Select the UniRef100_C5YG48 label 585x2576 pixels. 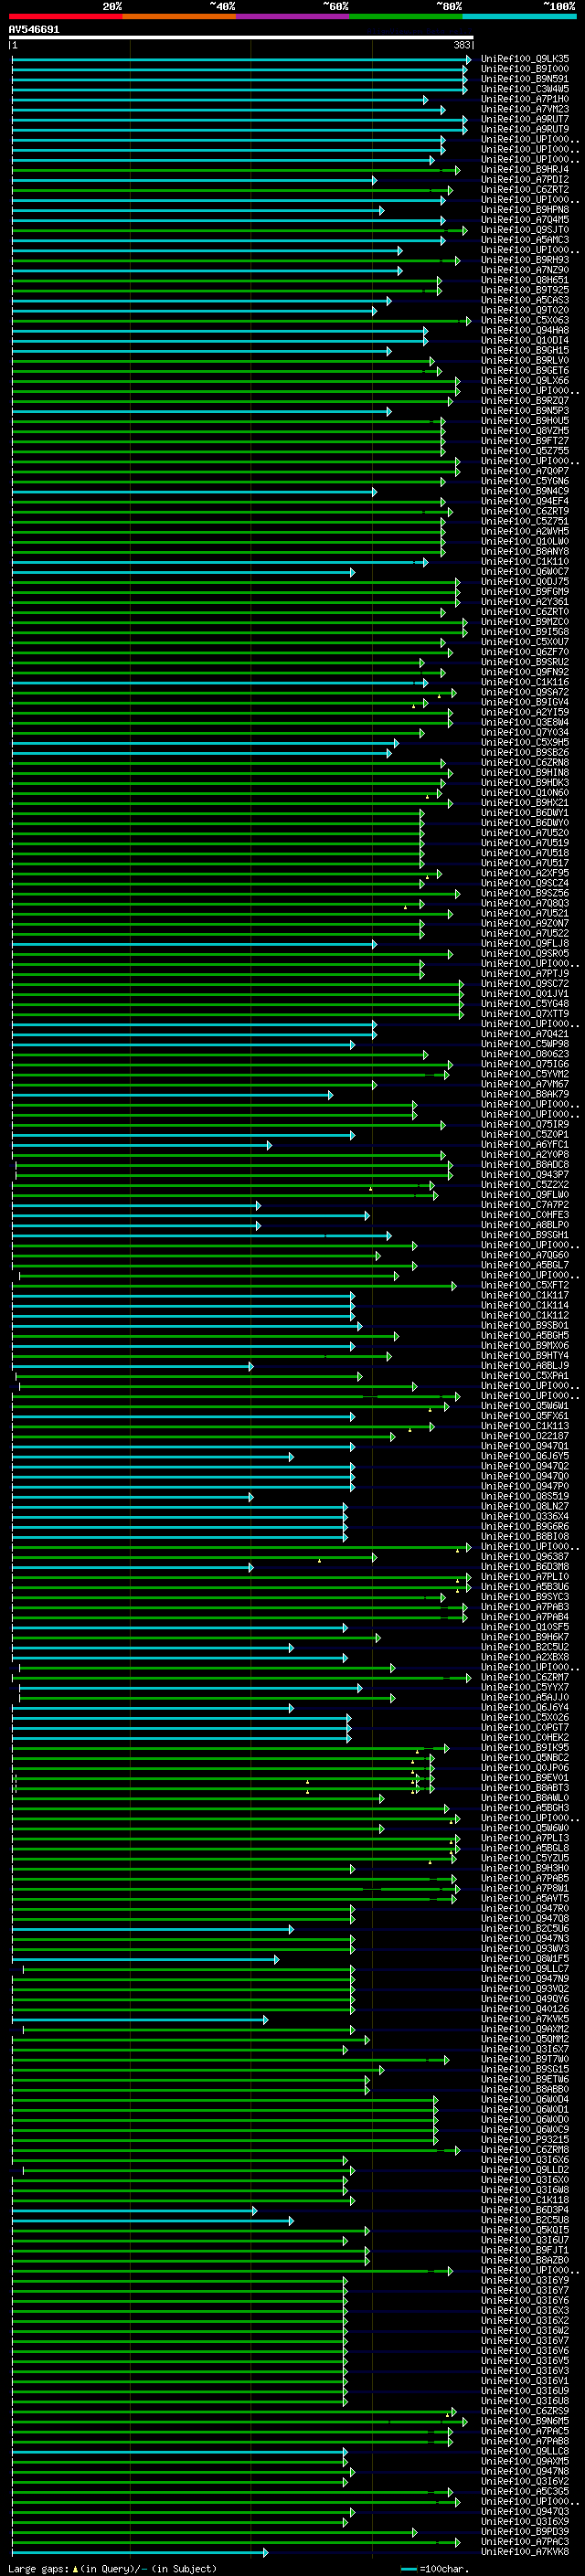[x=525, y=1003]
